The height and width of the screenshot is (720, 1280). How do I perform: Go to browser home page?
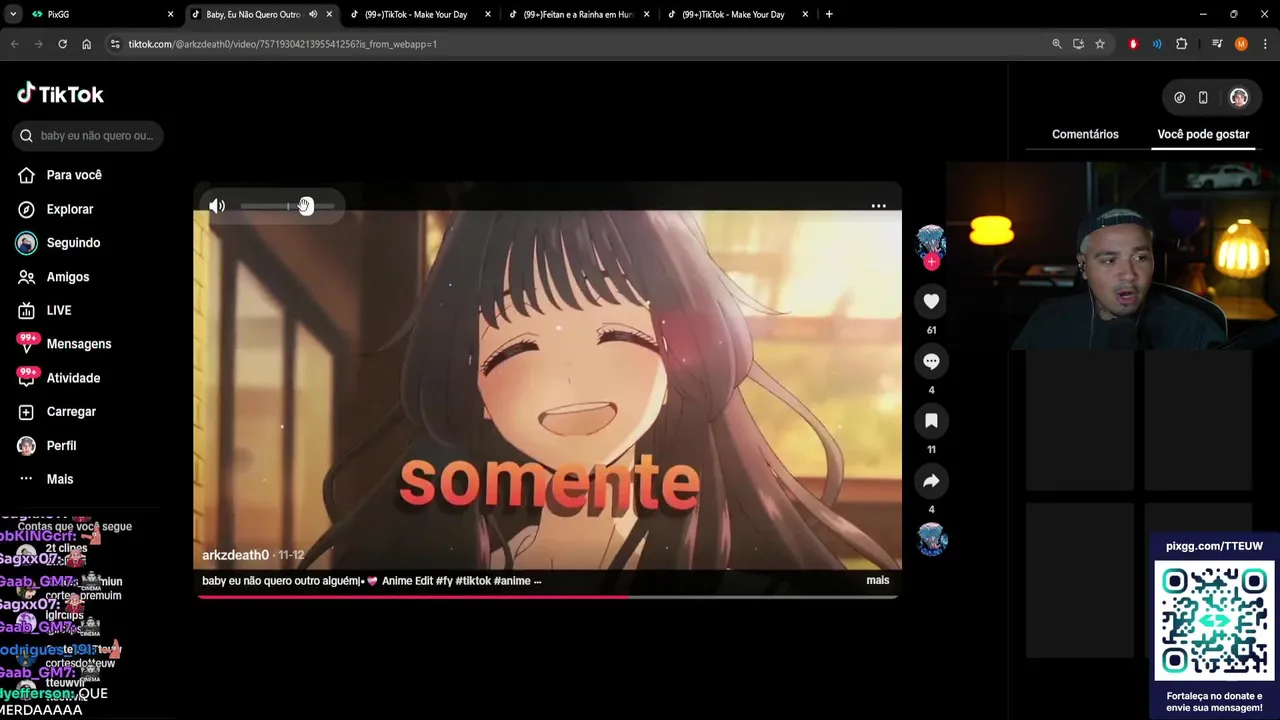click(x=86, y=44)
